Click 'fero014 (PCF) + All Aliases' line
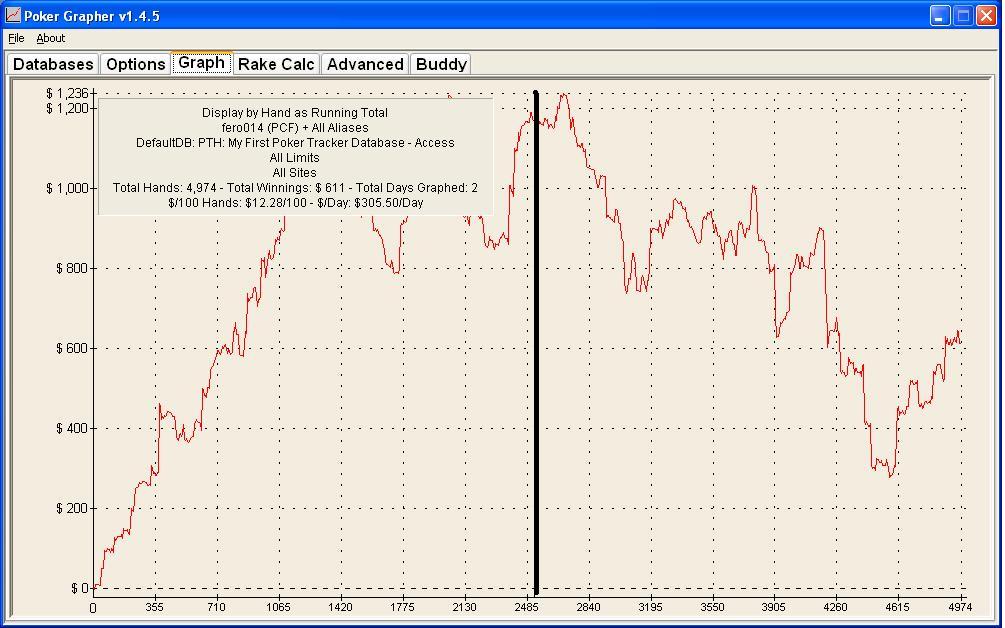Screen dimensions: 1005x628 tap(295, 128)
